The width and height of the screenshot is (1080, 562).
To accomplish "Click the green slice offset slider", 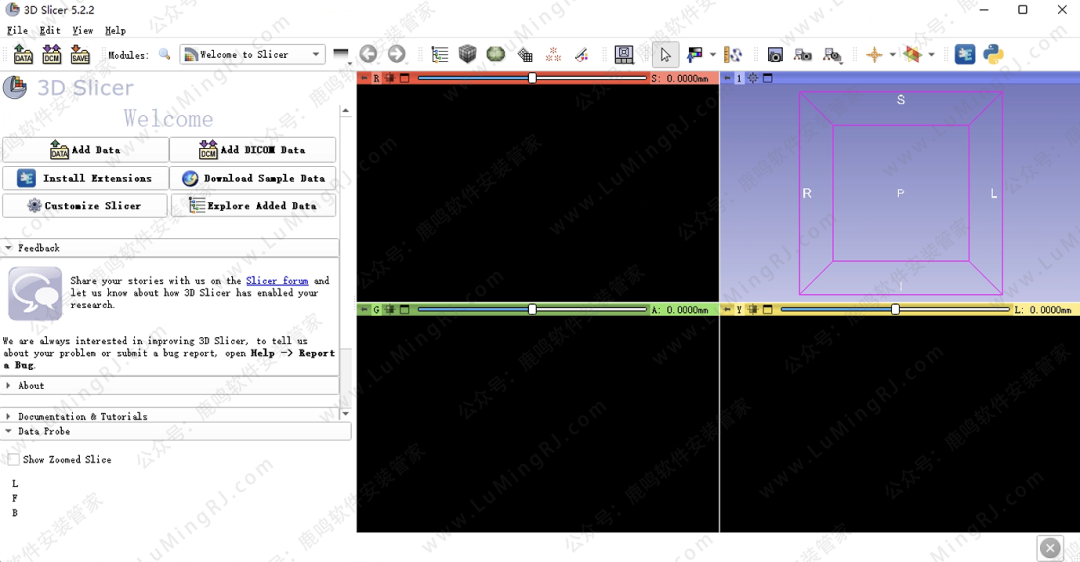I will point(532,310).
